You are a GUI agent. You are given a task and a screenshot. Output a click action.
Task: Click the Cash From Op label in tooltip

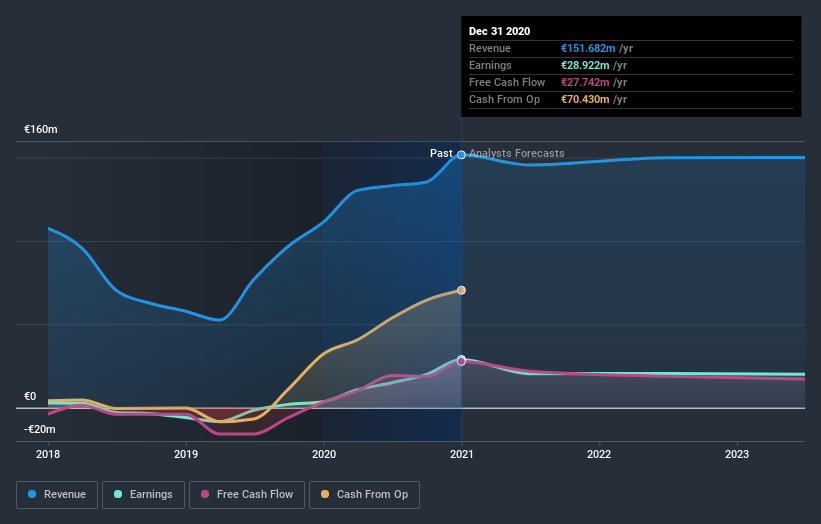pyautogui.click(x=504, y=99)
